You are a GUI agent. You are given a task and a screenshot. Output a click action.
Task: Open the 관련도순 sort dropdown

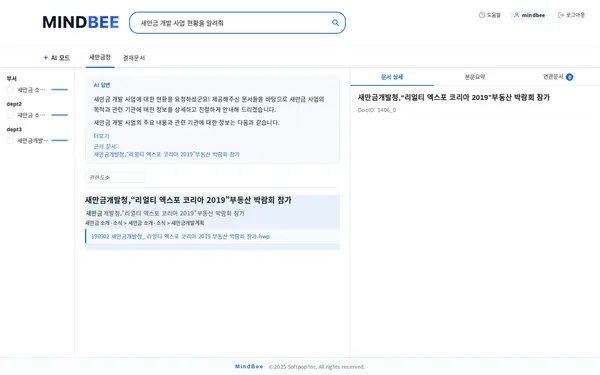[x=115, y=177]
